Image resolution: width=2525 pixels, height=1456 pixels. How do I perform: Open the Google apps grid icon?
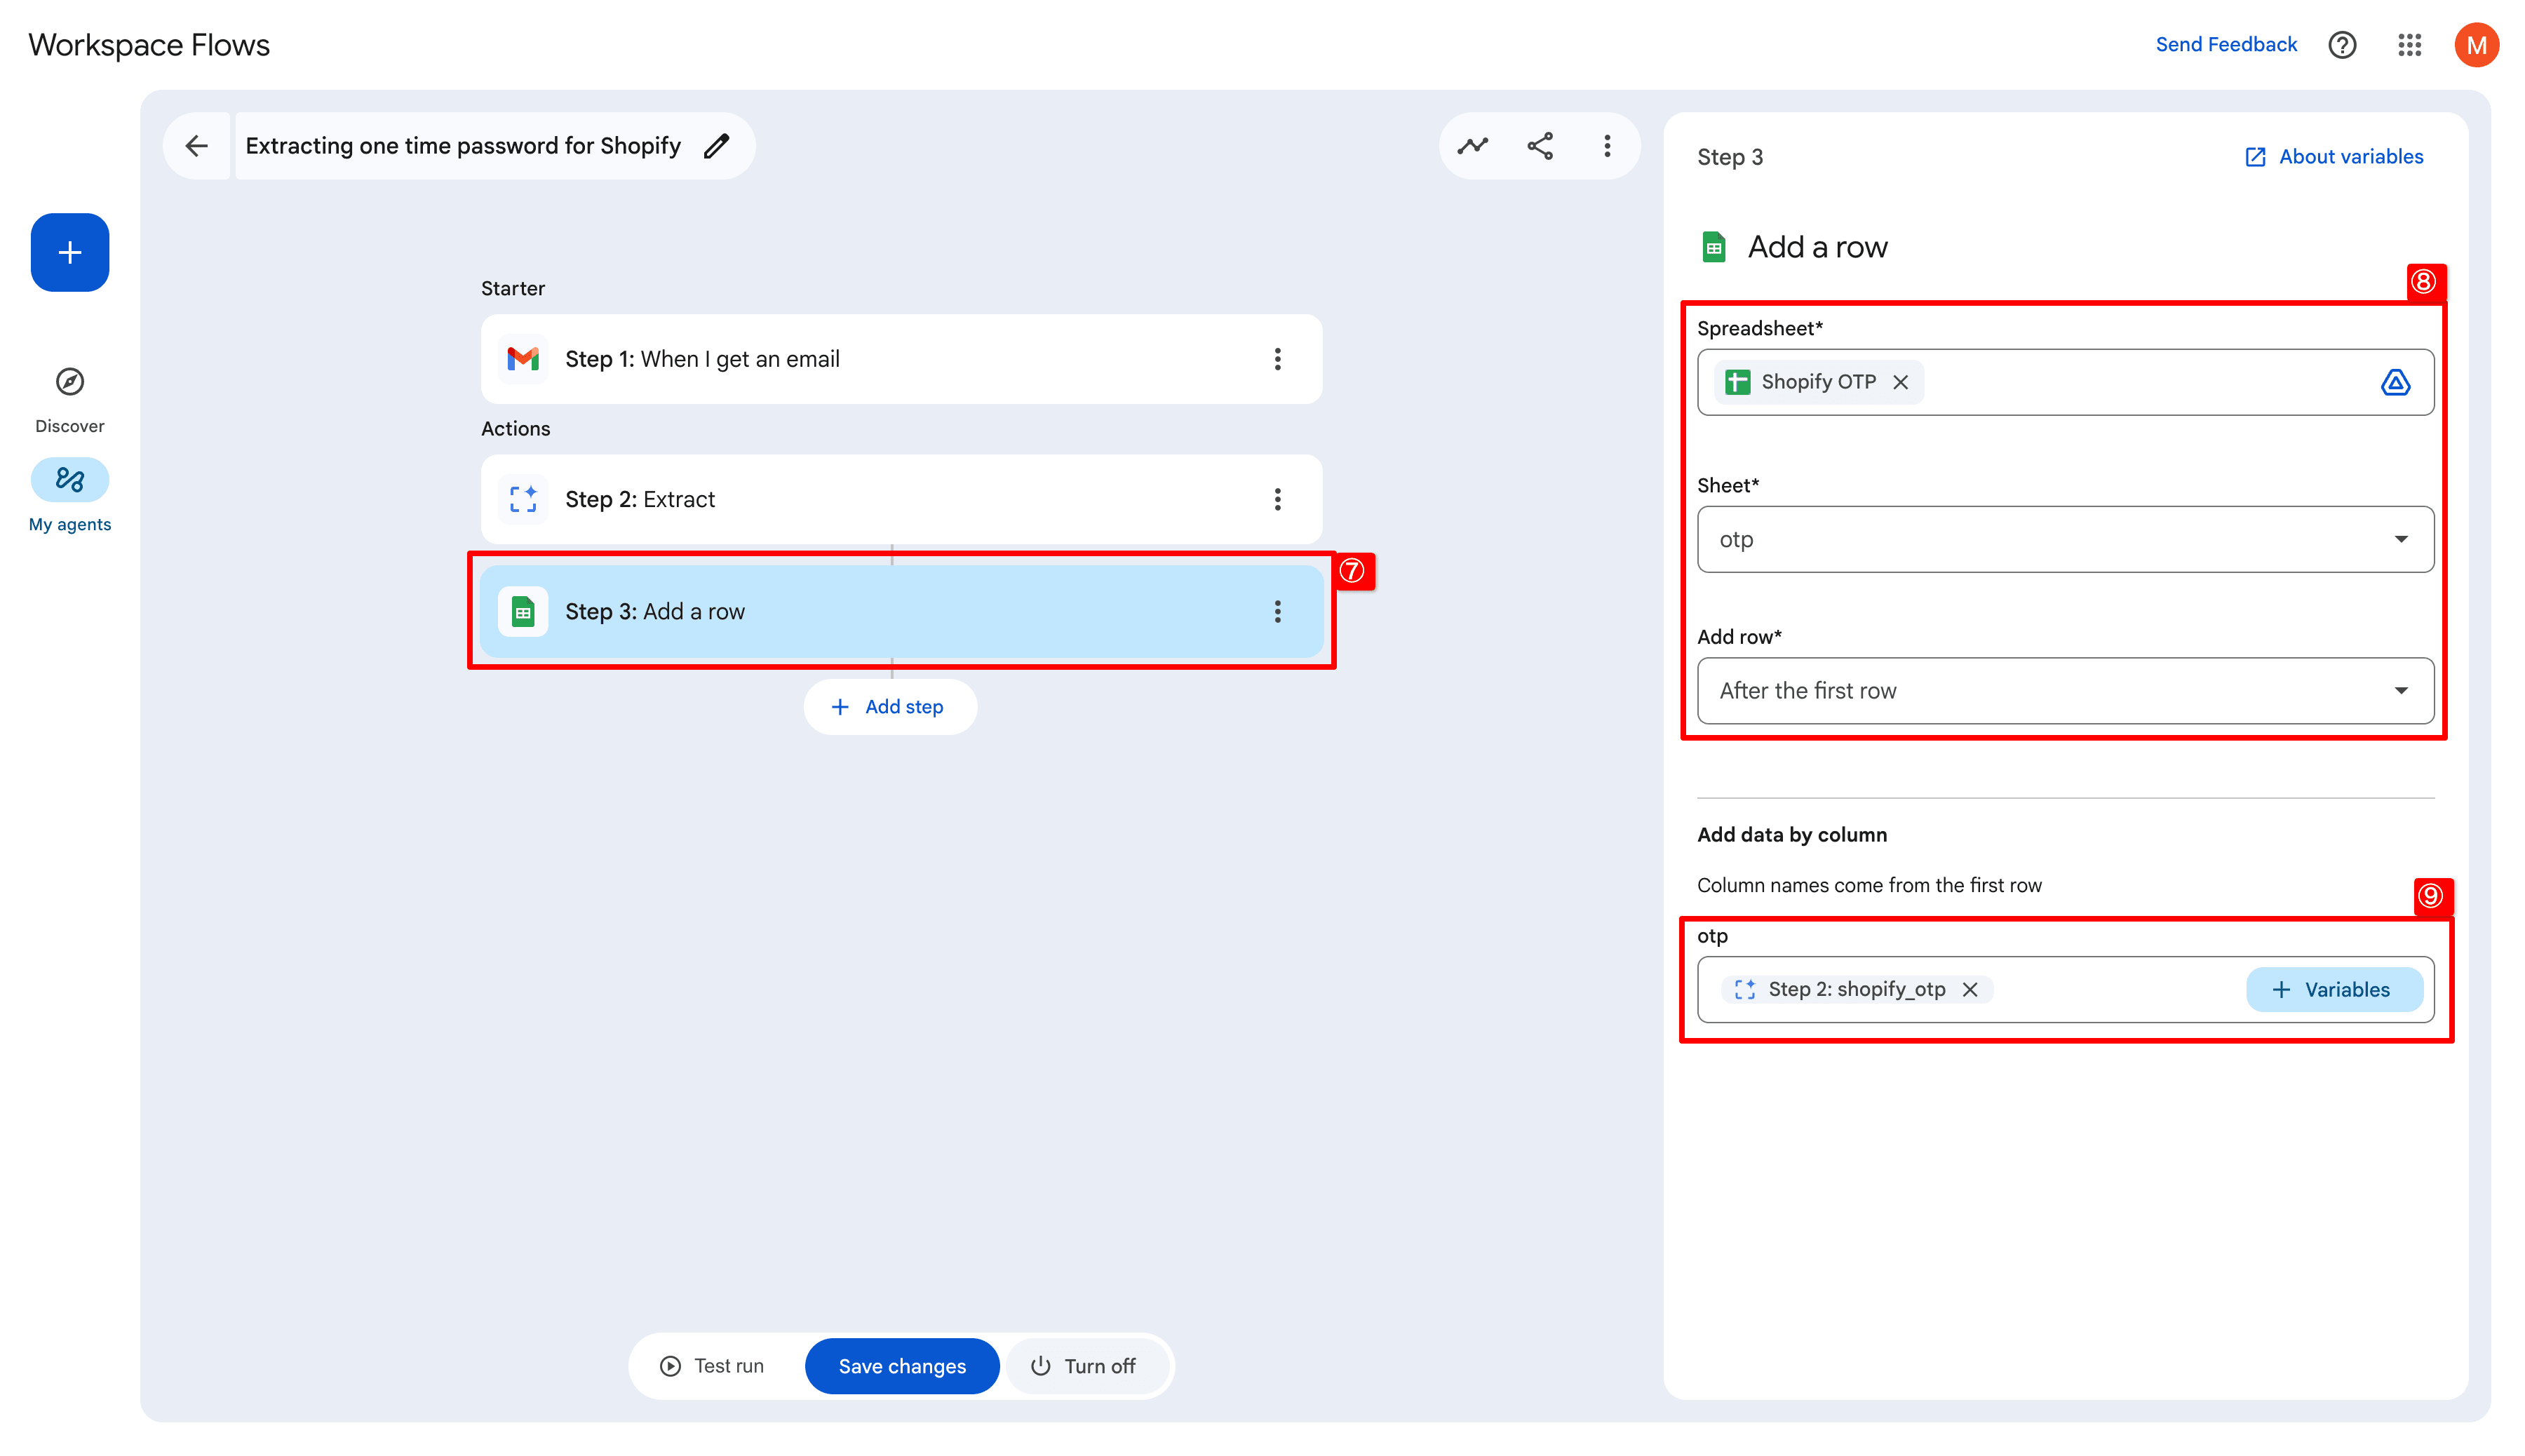point(2409,45)
